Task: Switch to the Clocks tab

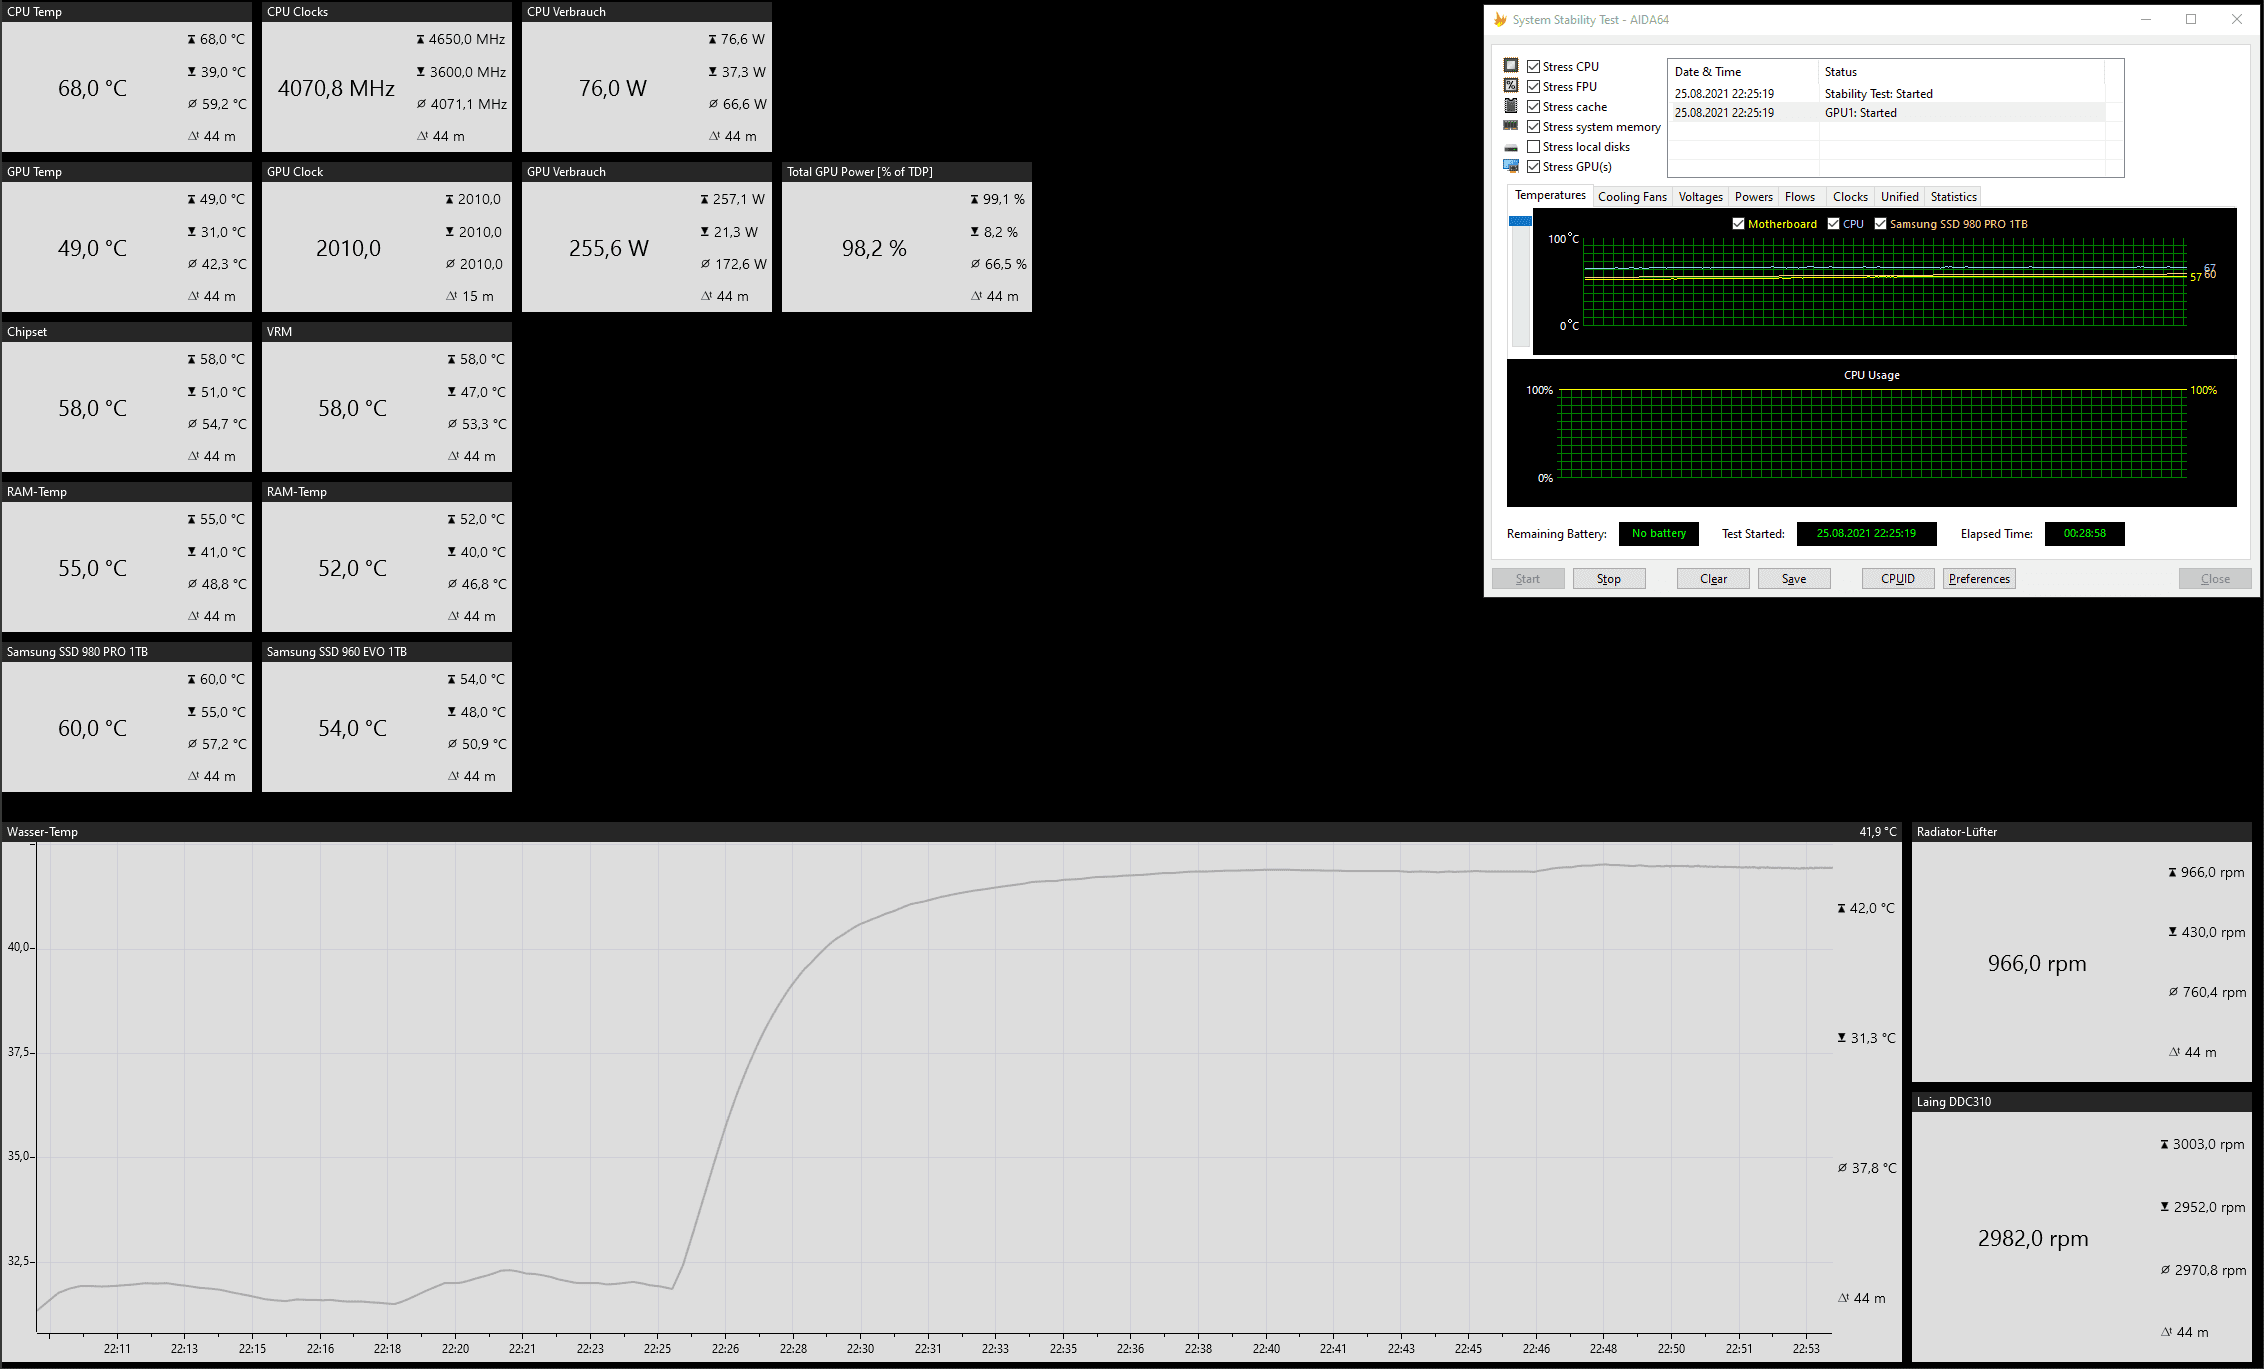Action: 1850,197
